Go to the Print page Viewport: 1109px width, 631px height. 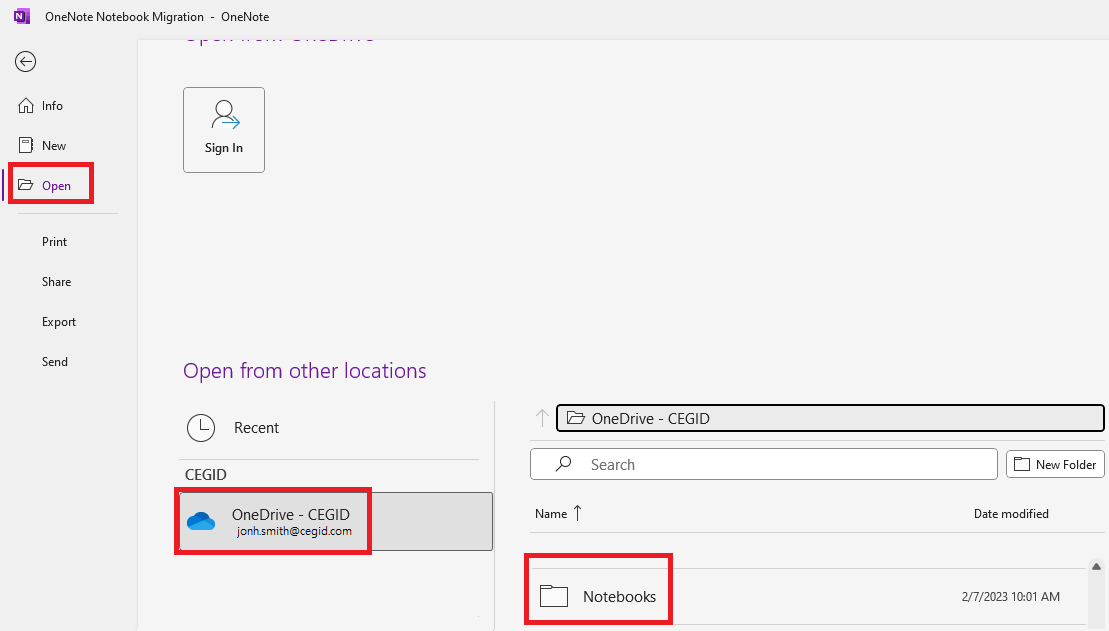point(54,242)
